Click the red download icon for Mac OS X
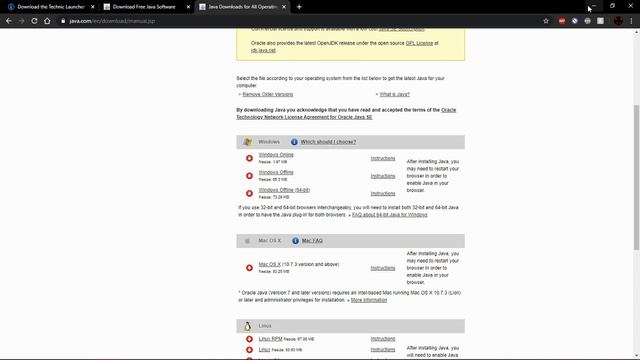Screen dimensions: 640x360 coord(249,268)
